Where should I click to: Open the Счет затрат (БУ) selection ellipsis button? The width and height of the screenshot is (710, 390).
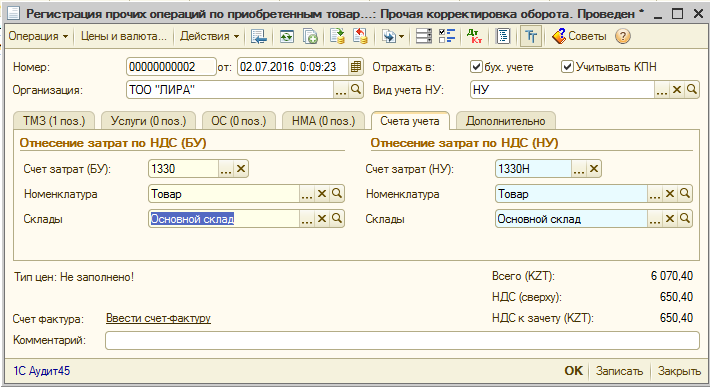pyautogui.click(x=225, y=169)
